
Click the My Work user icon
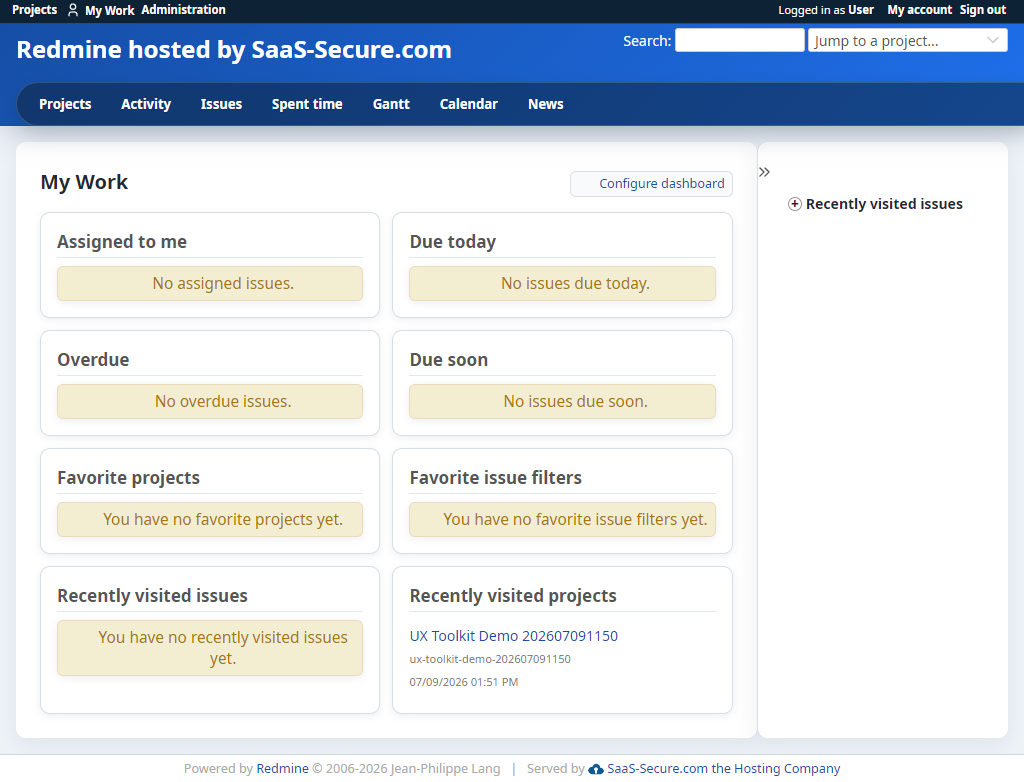(x=73, y=10)
